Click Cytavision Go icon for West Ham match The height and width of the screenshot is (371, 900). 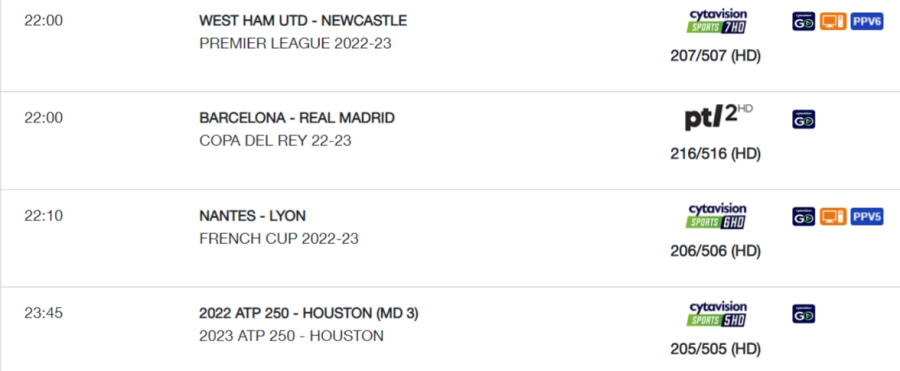[x=804, y=22]
